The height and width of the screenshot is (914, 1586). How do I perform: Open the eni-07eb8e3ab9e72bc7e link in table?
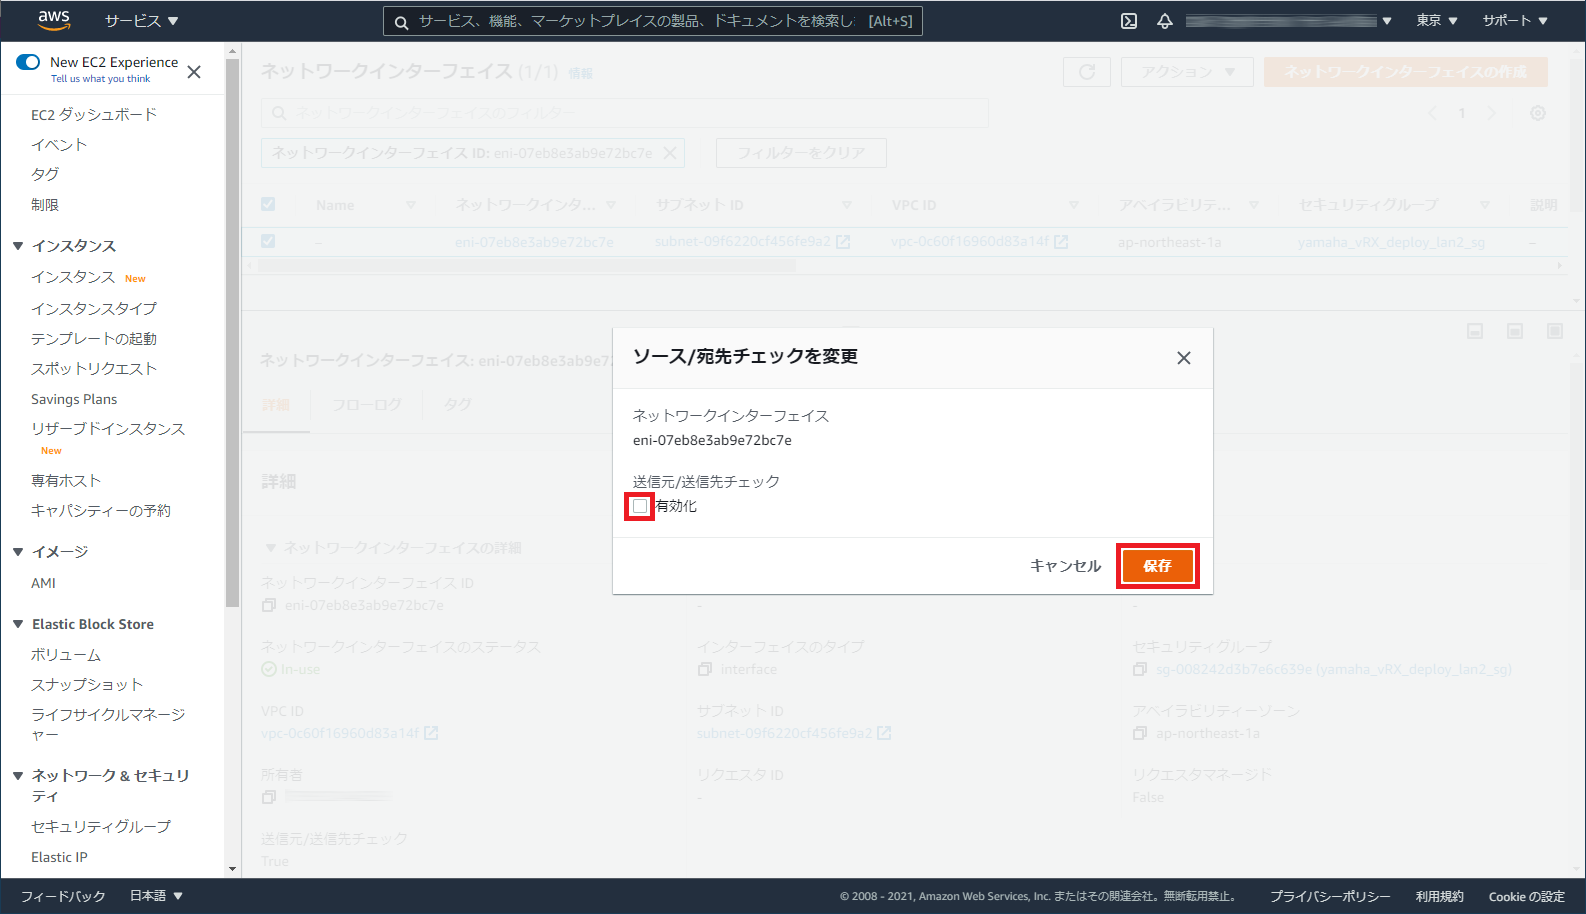click(534, 242)
